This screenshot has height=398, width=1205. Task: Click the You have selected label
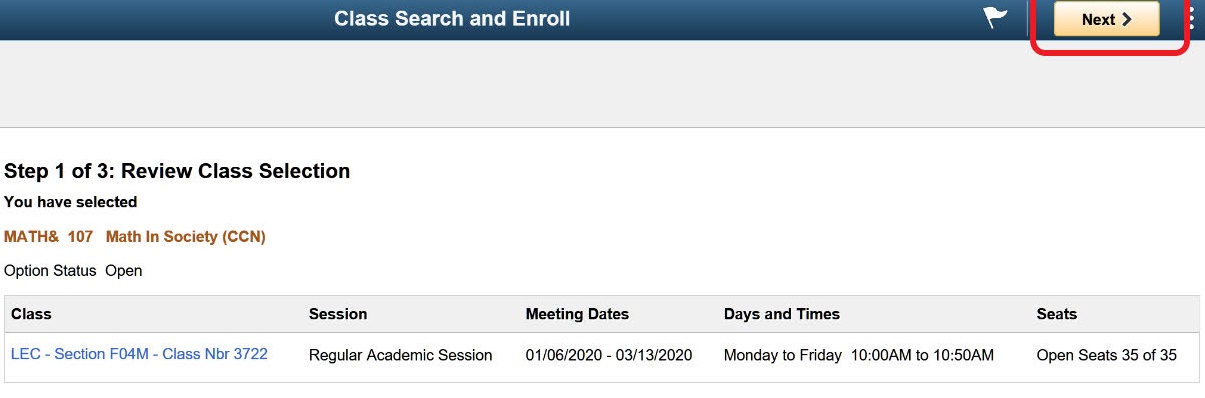click(71, 202)
